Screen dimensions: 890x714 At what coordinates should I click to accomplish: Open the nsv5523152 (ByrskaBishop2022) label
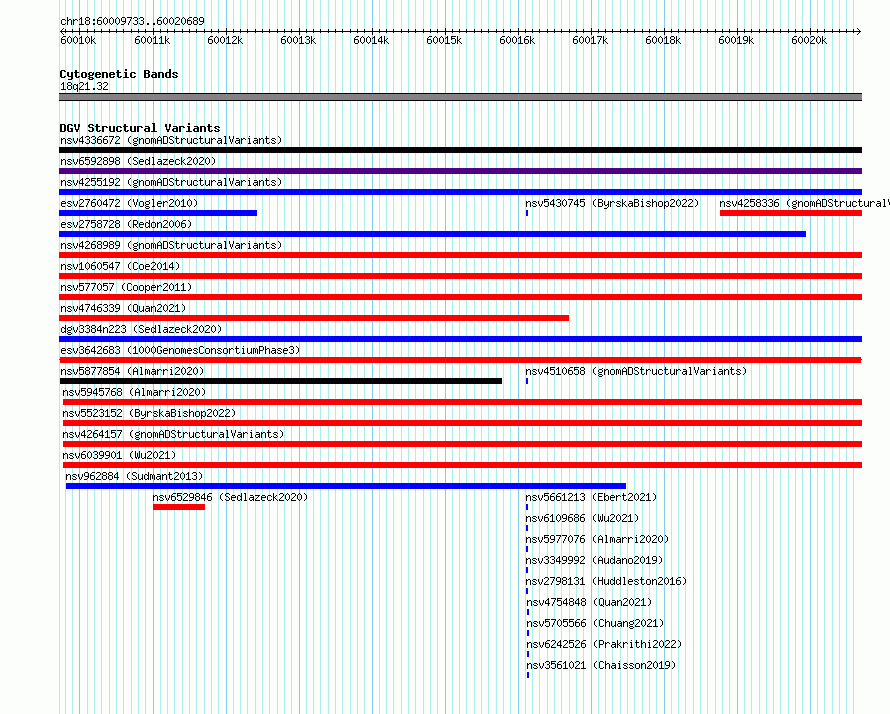pos(149,413)
